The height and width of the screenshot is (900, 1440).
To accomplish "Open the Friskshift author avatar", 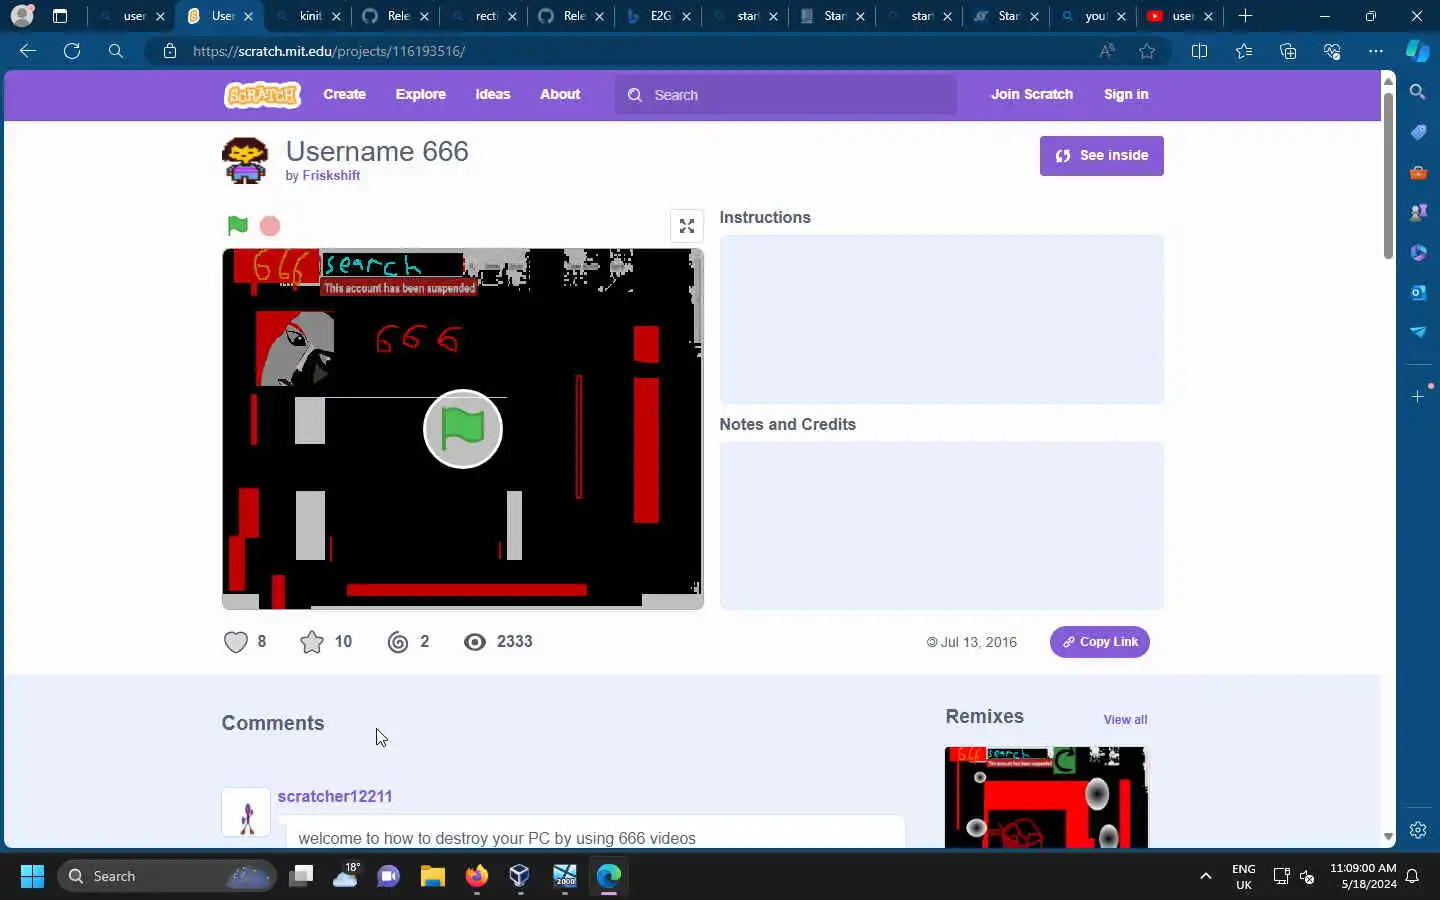I will (x=245, y=161).
